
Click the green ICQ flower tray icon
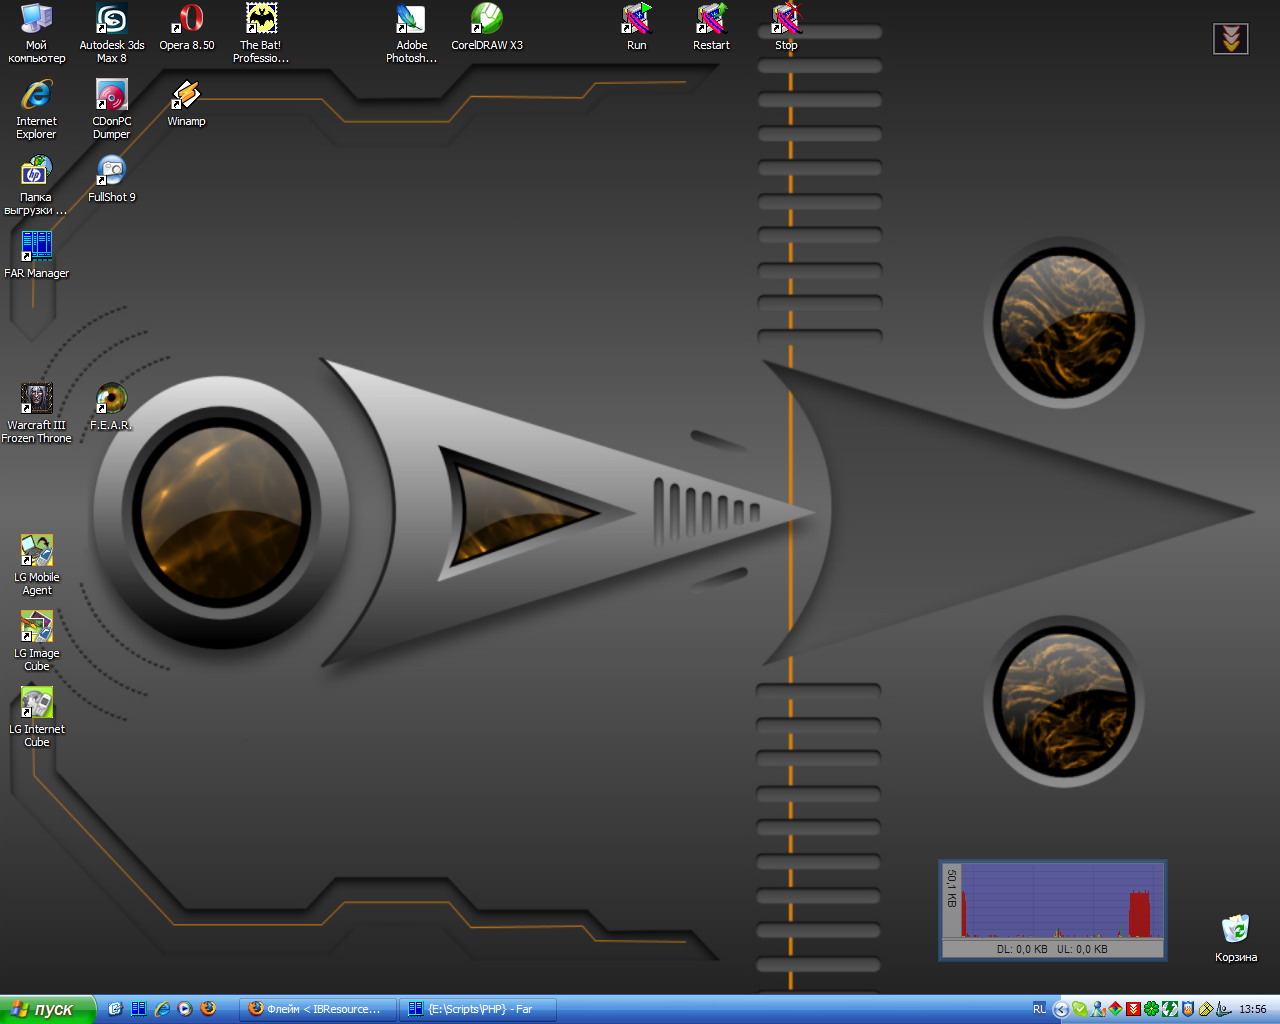click(1152, 1009)
